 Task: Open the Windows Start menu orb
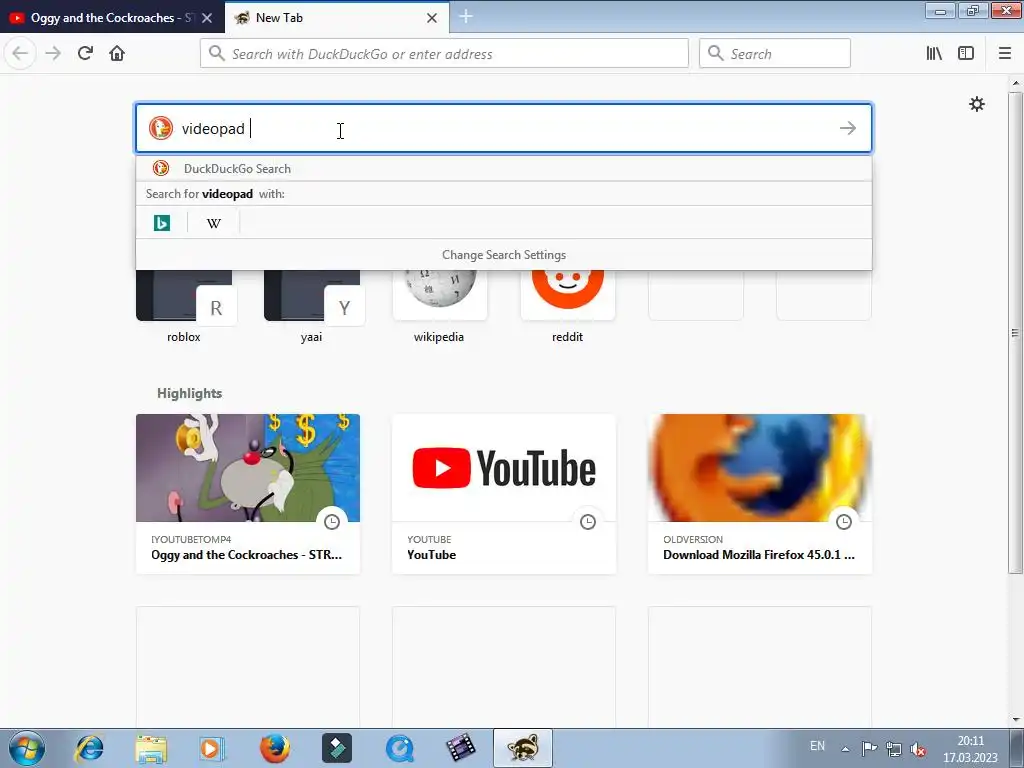(27, 748)
